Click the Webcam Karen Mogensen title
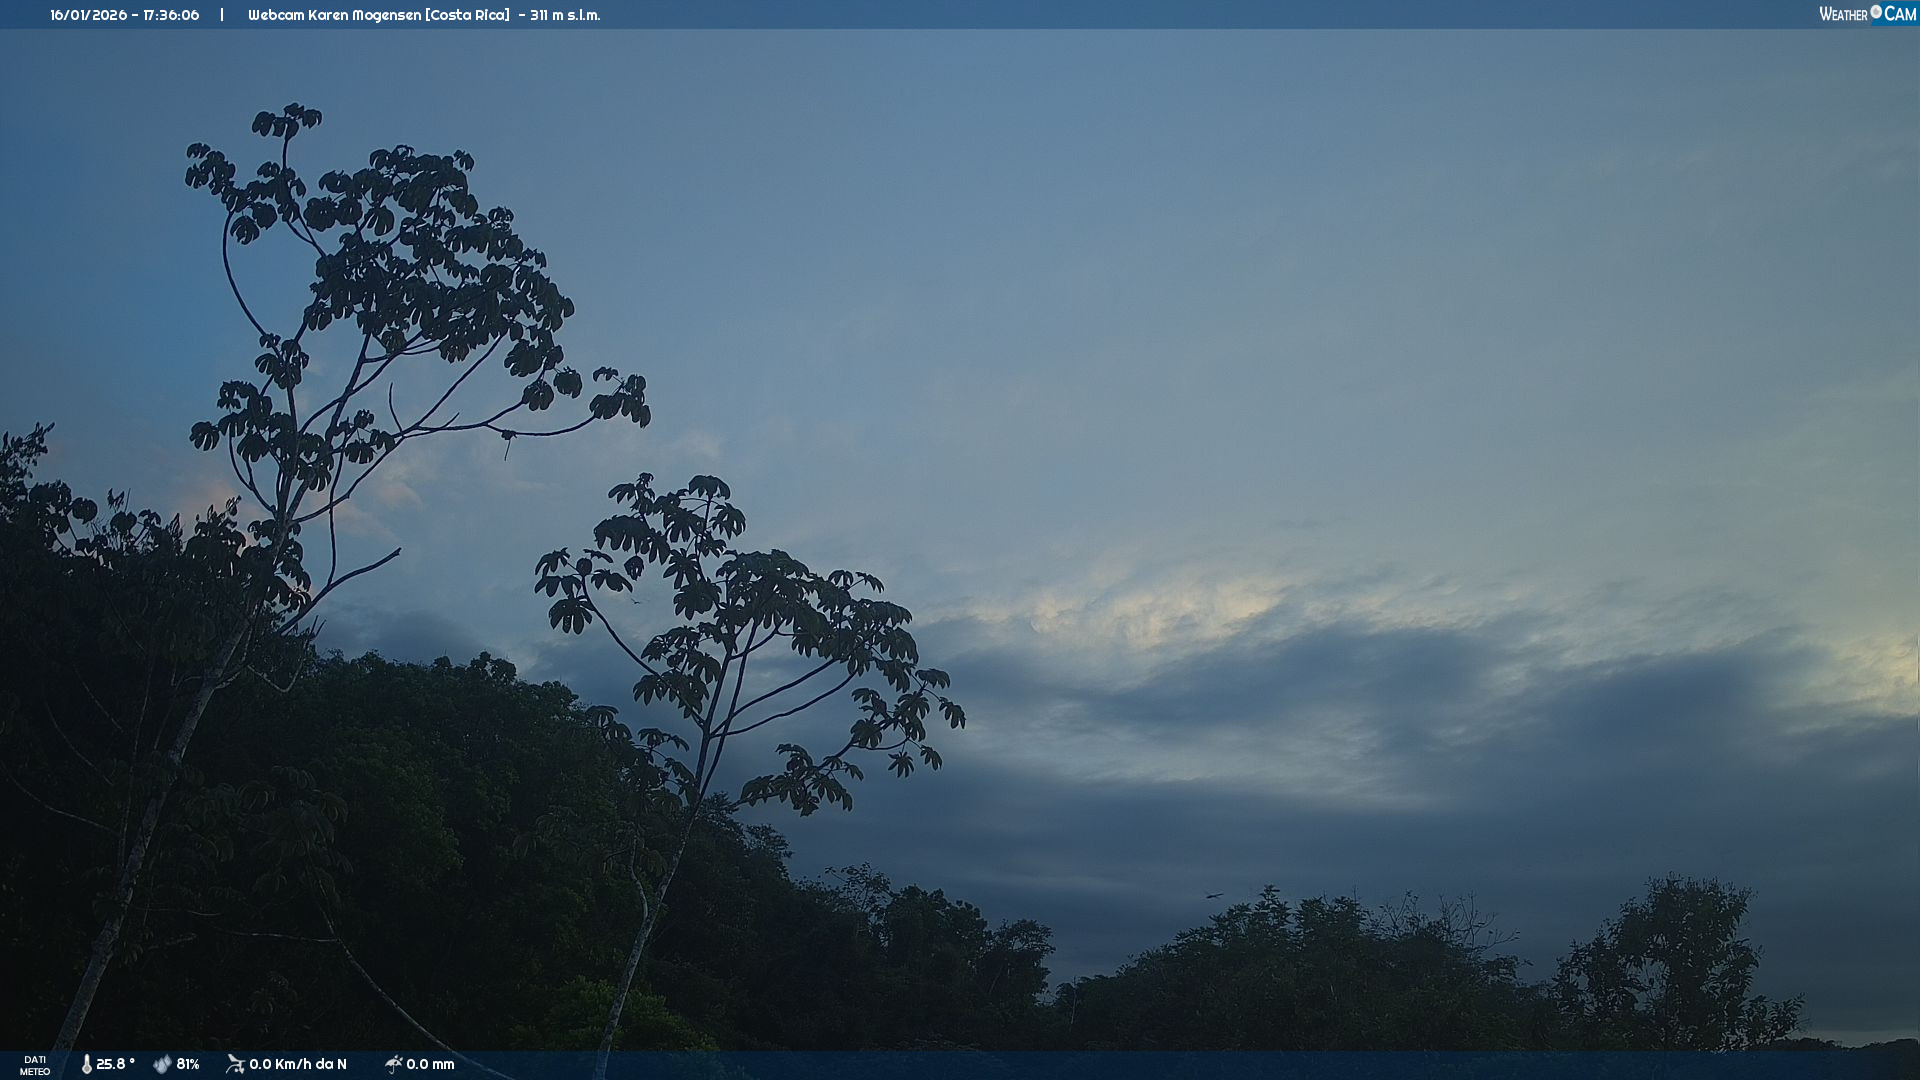 pos(335,15)
